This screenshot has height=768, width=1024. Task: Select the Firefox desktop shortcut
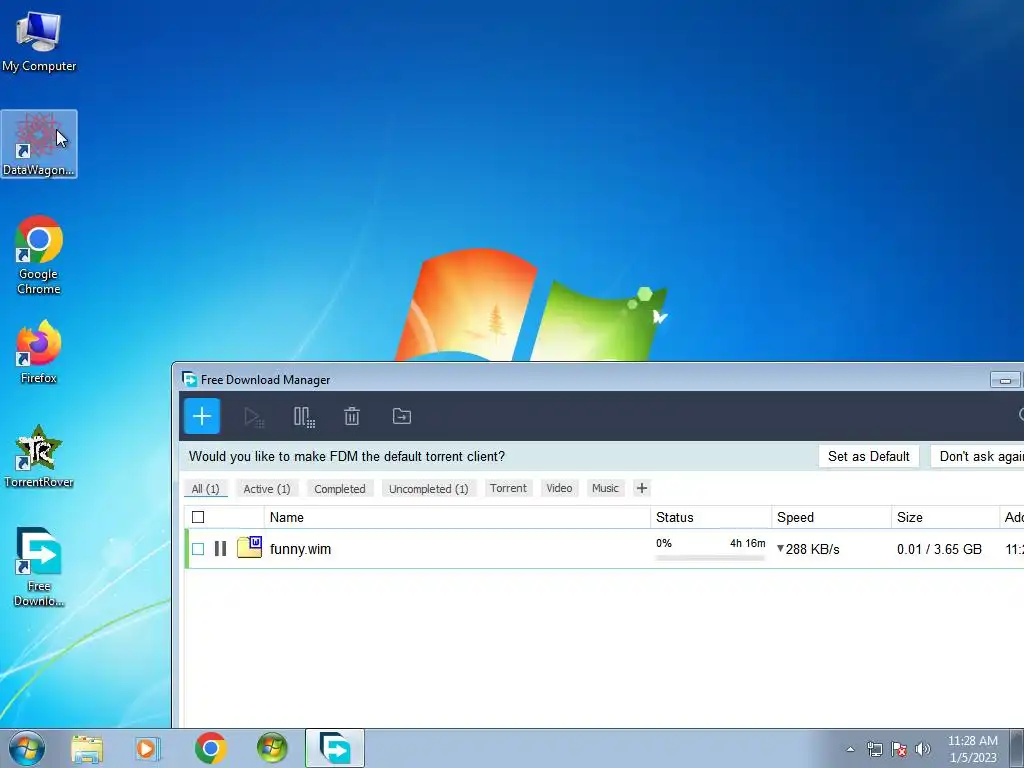(x=39, y=352)
